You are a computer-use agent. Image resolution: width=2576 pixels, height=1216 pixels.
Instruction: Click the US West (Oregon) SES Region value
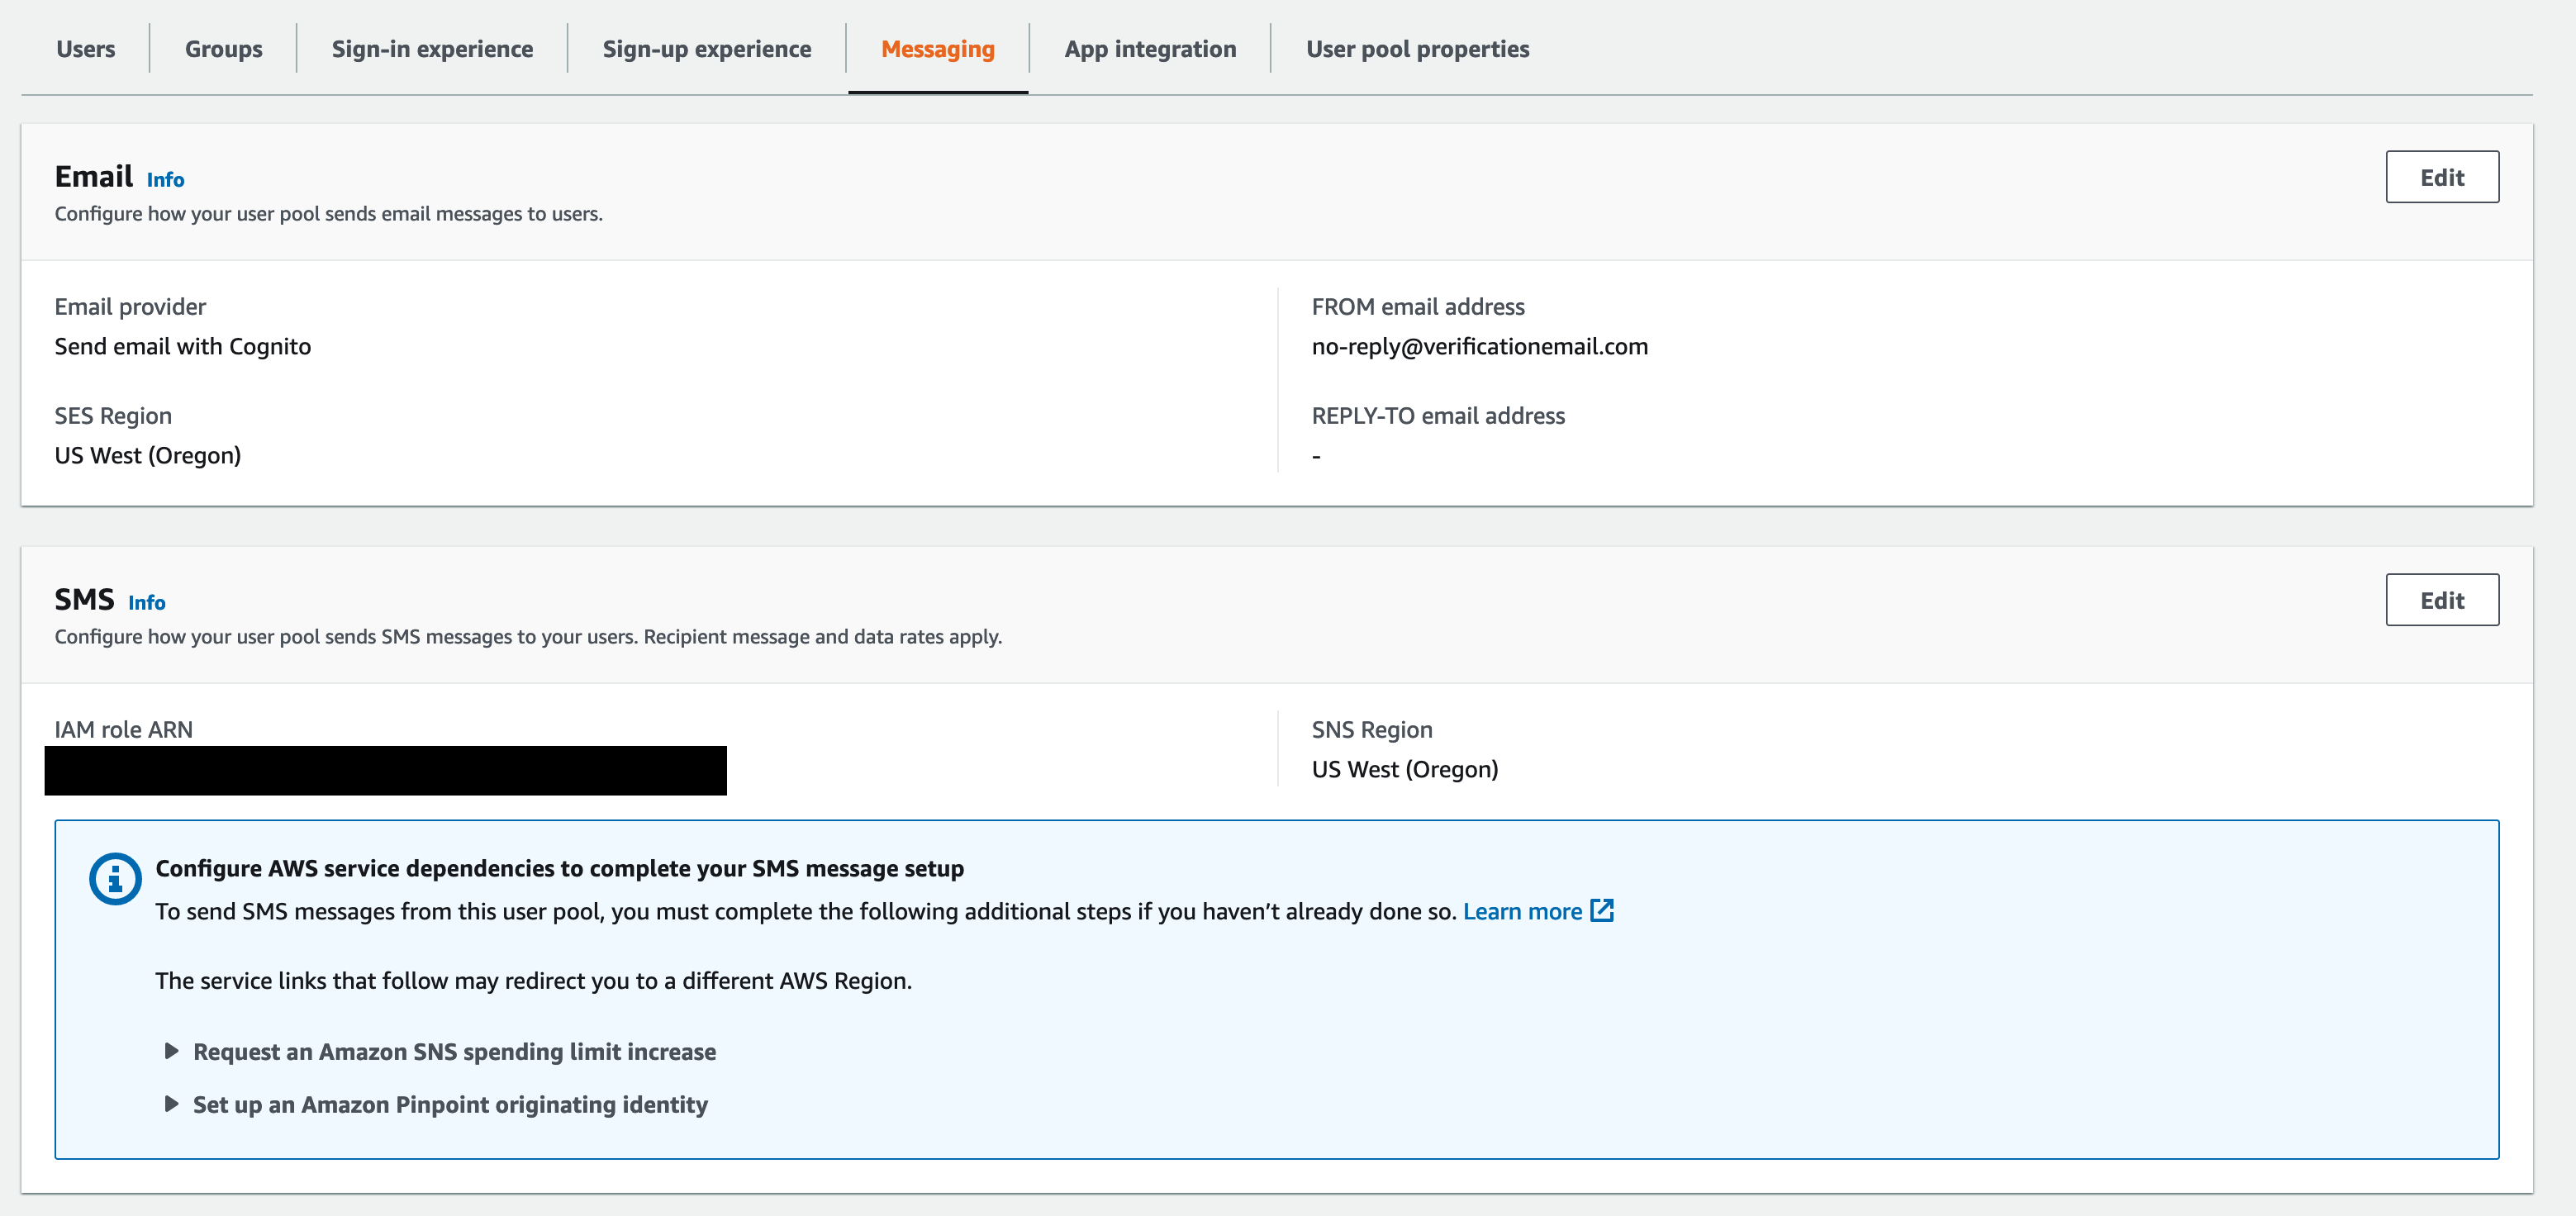[148, 455]
